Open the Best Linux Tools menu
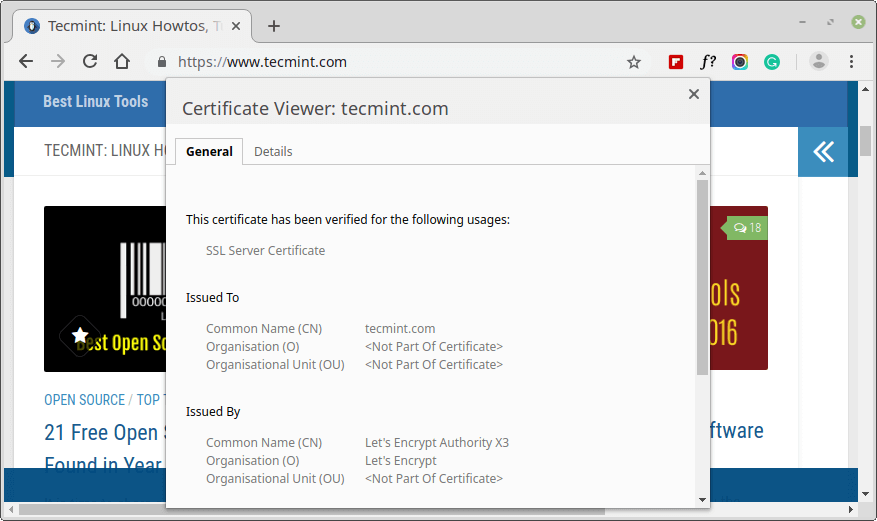This screenshot has width=877, height=521. point(95,102)
